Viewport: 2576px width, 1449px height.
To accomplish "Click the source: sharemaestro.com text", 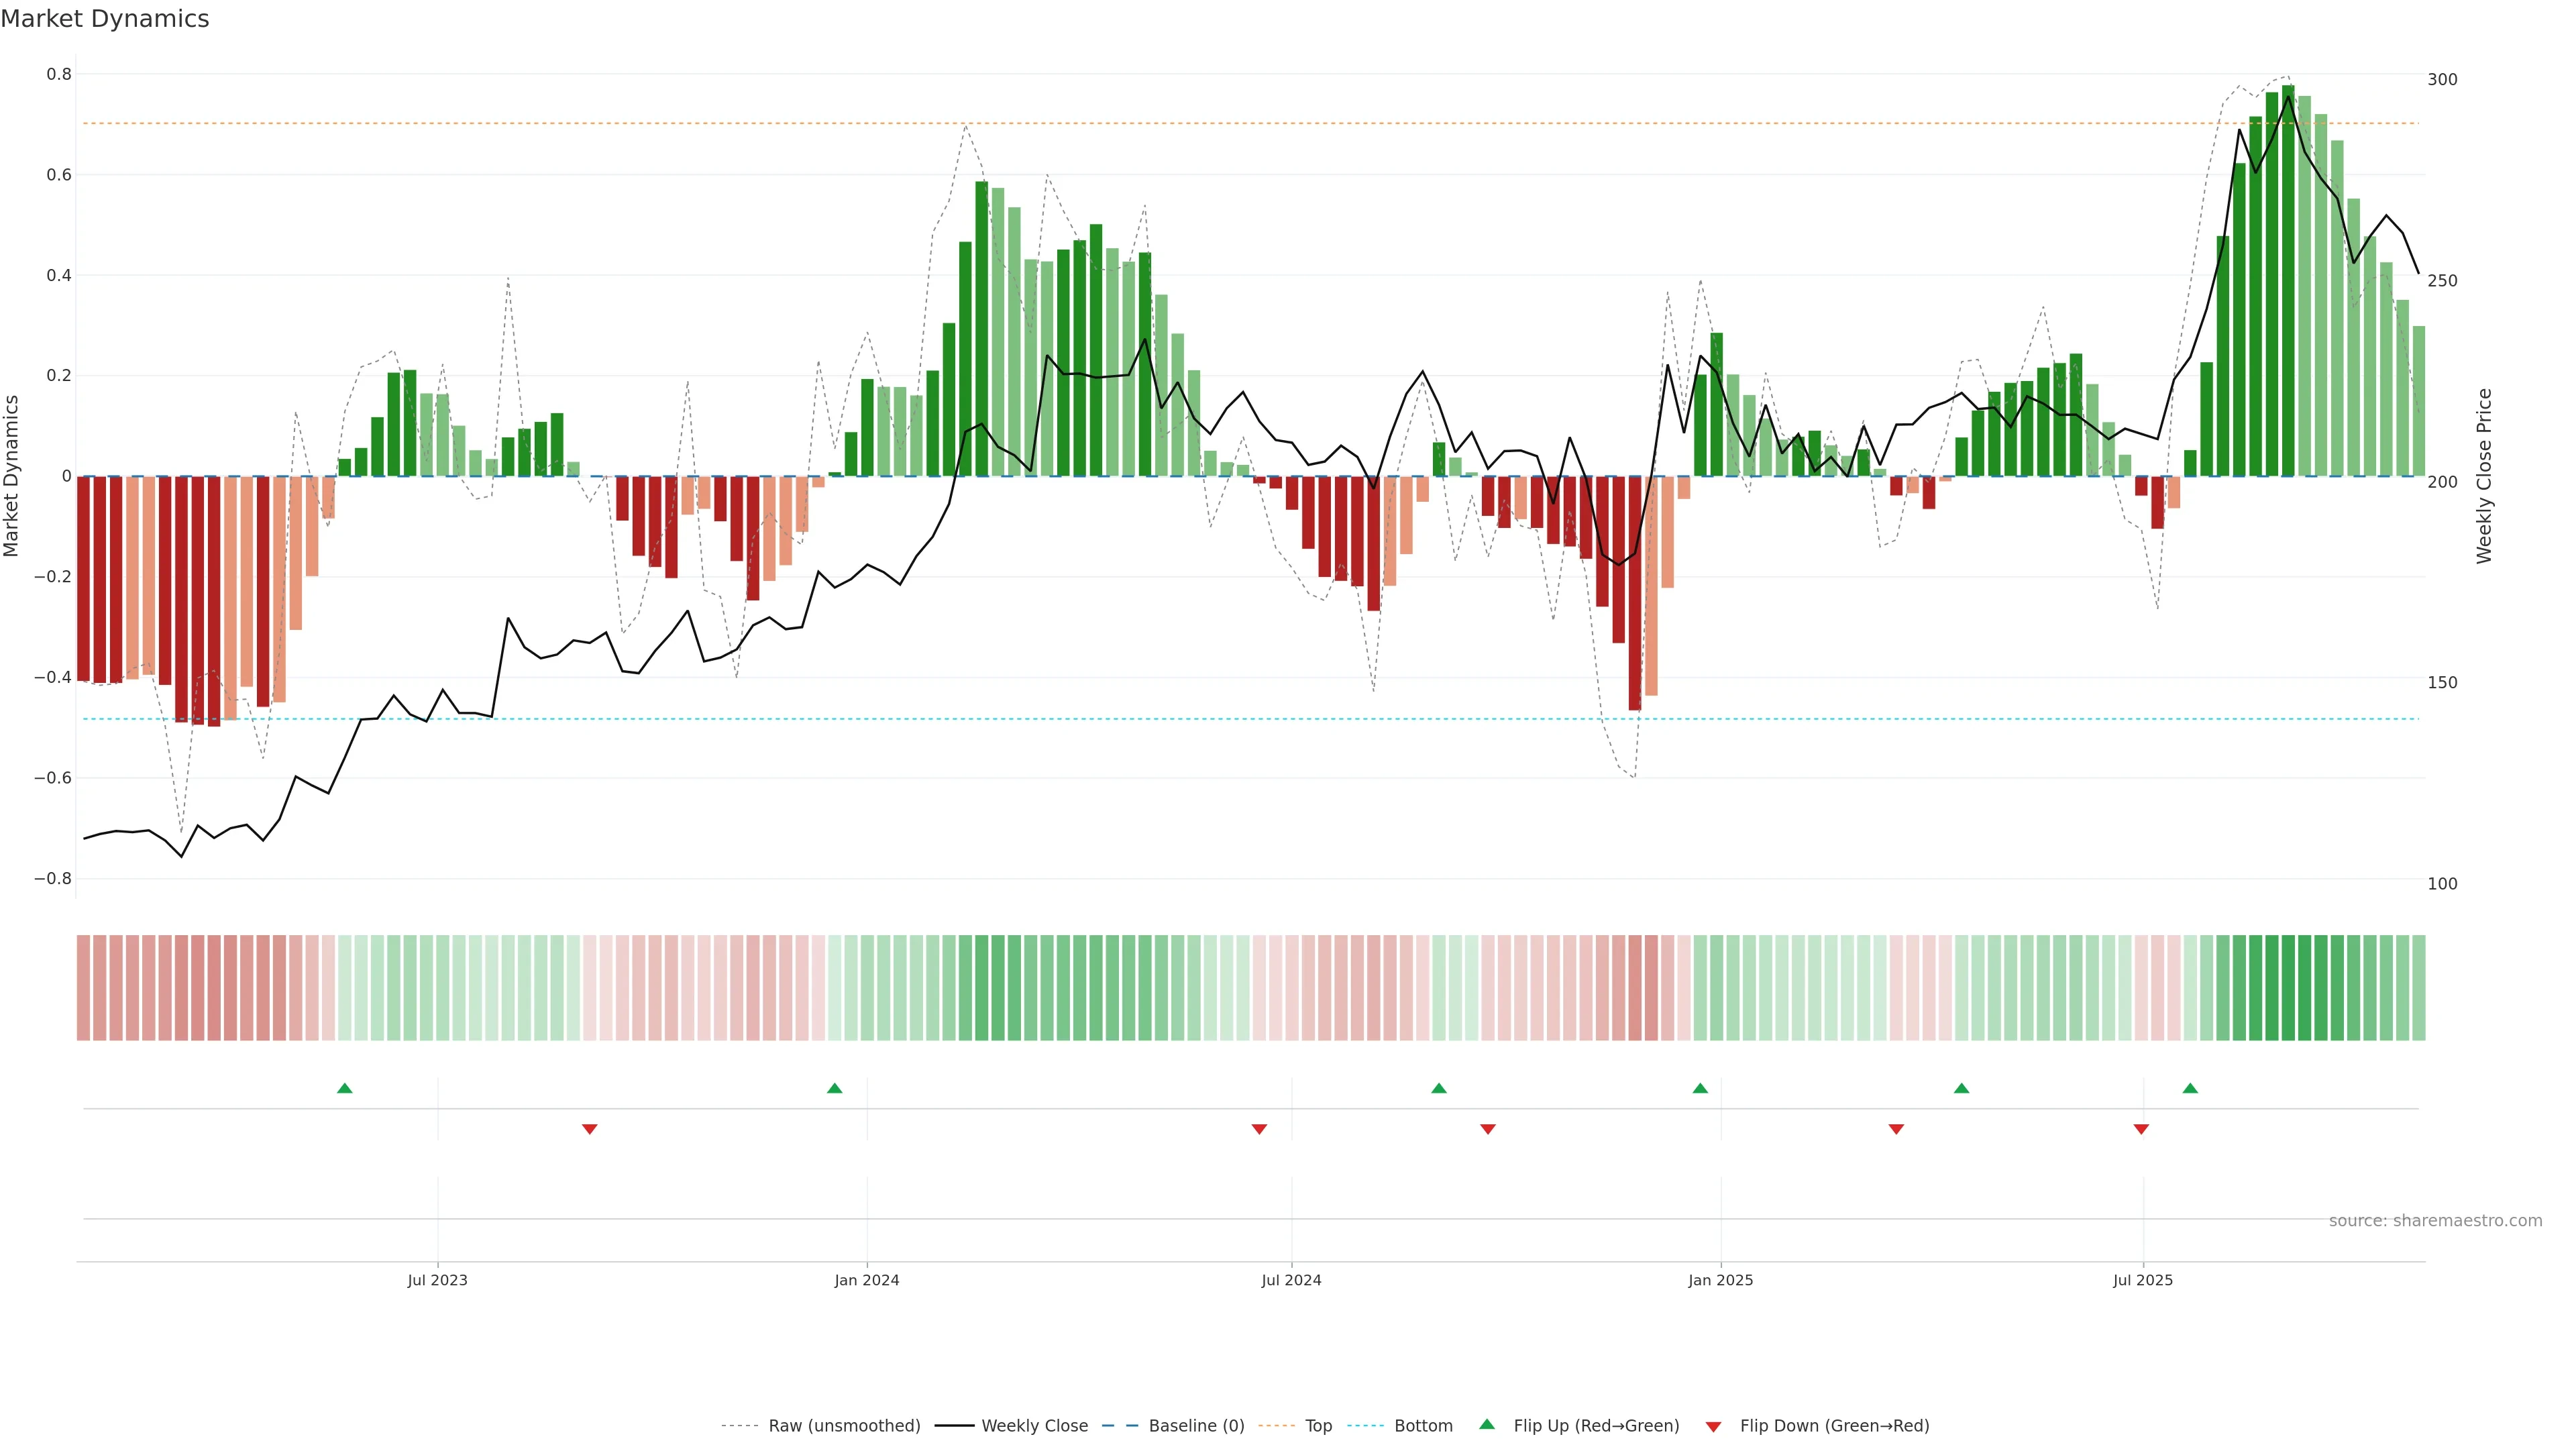I will point(2435,1221).
